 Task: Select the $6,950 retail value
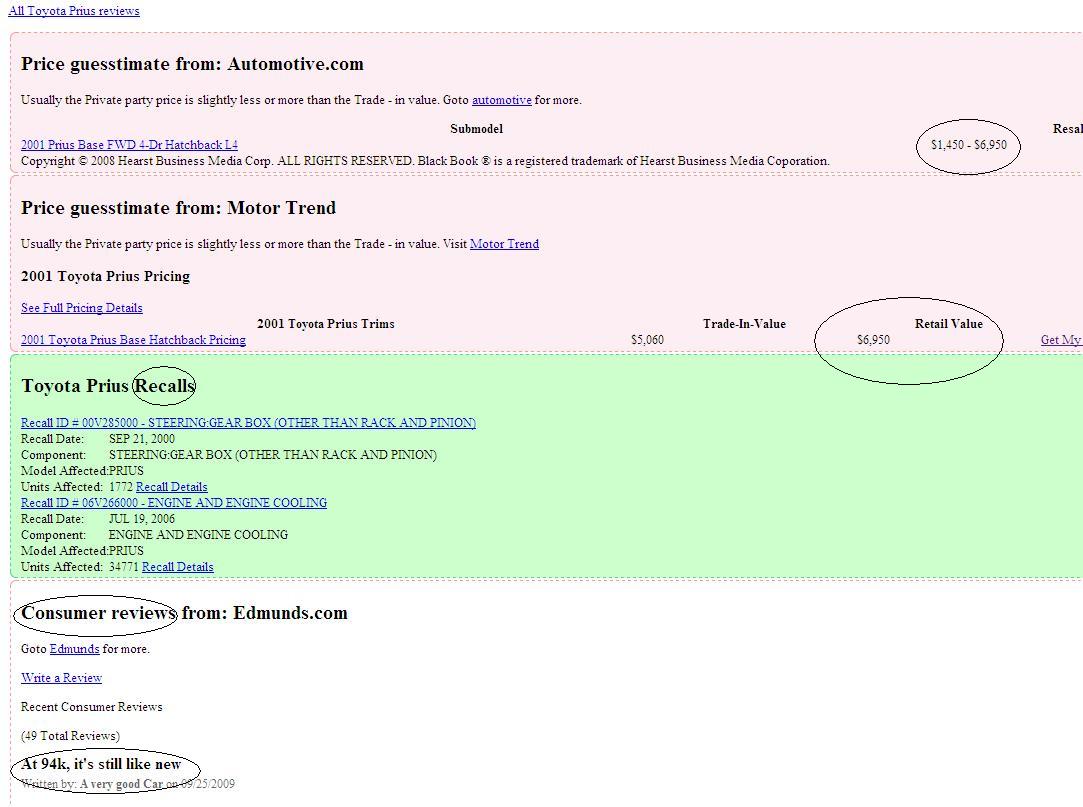coord(873,339)
